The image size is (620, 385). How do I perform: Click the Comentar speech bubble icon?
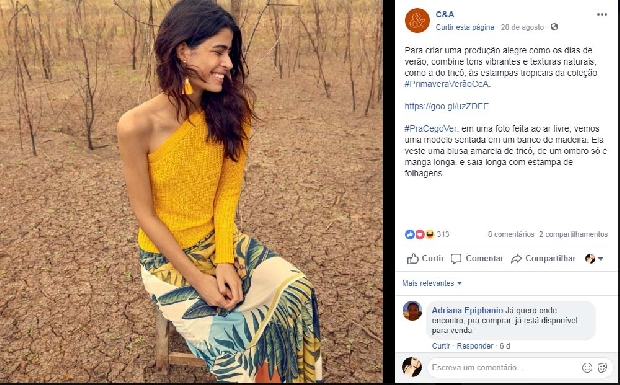tap(456, 259)
